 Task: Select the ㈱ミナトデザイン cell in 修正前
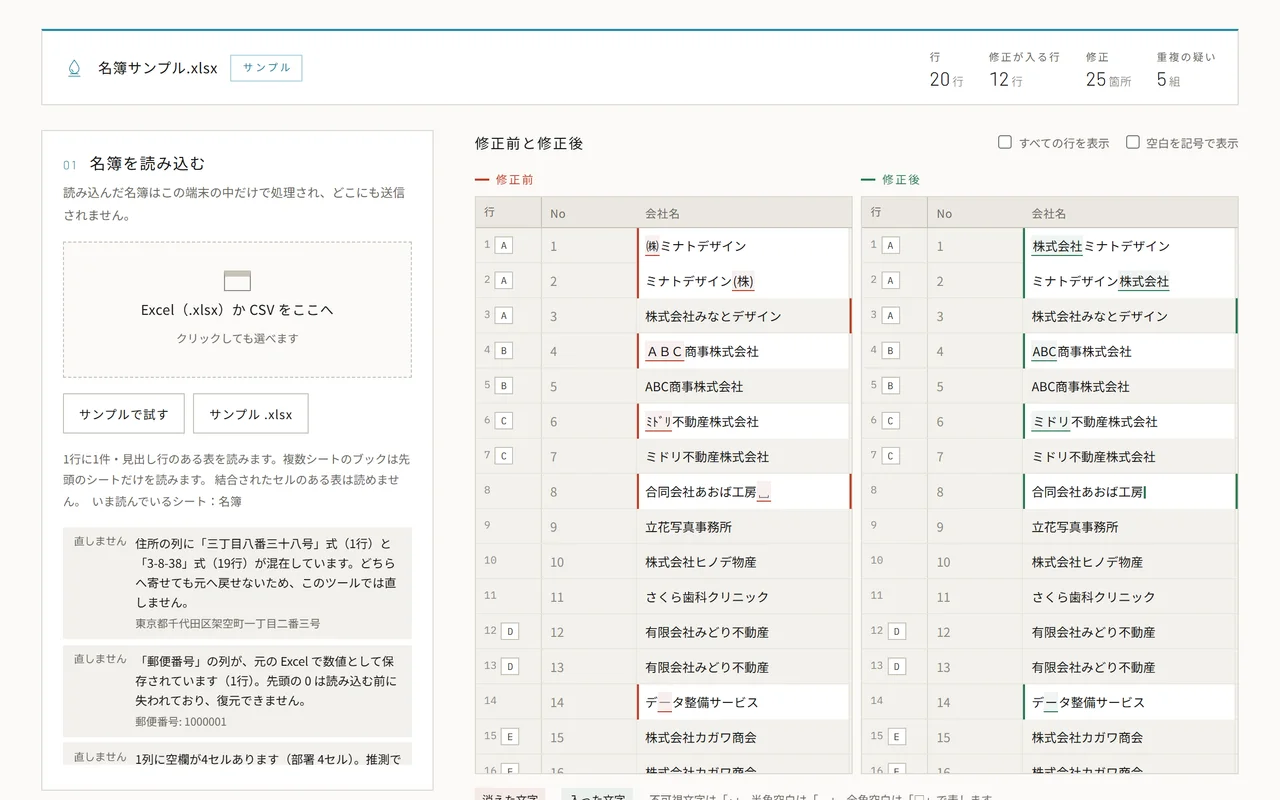744,246
